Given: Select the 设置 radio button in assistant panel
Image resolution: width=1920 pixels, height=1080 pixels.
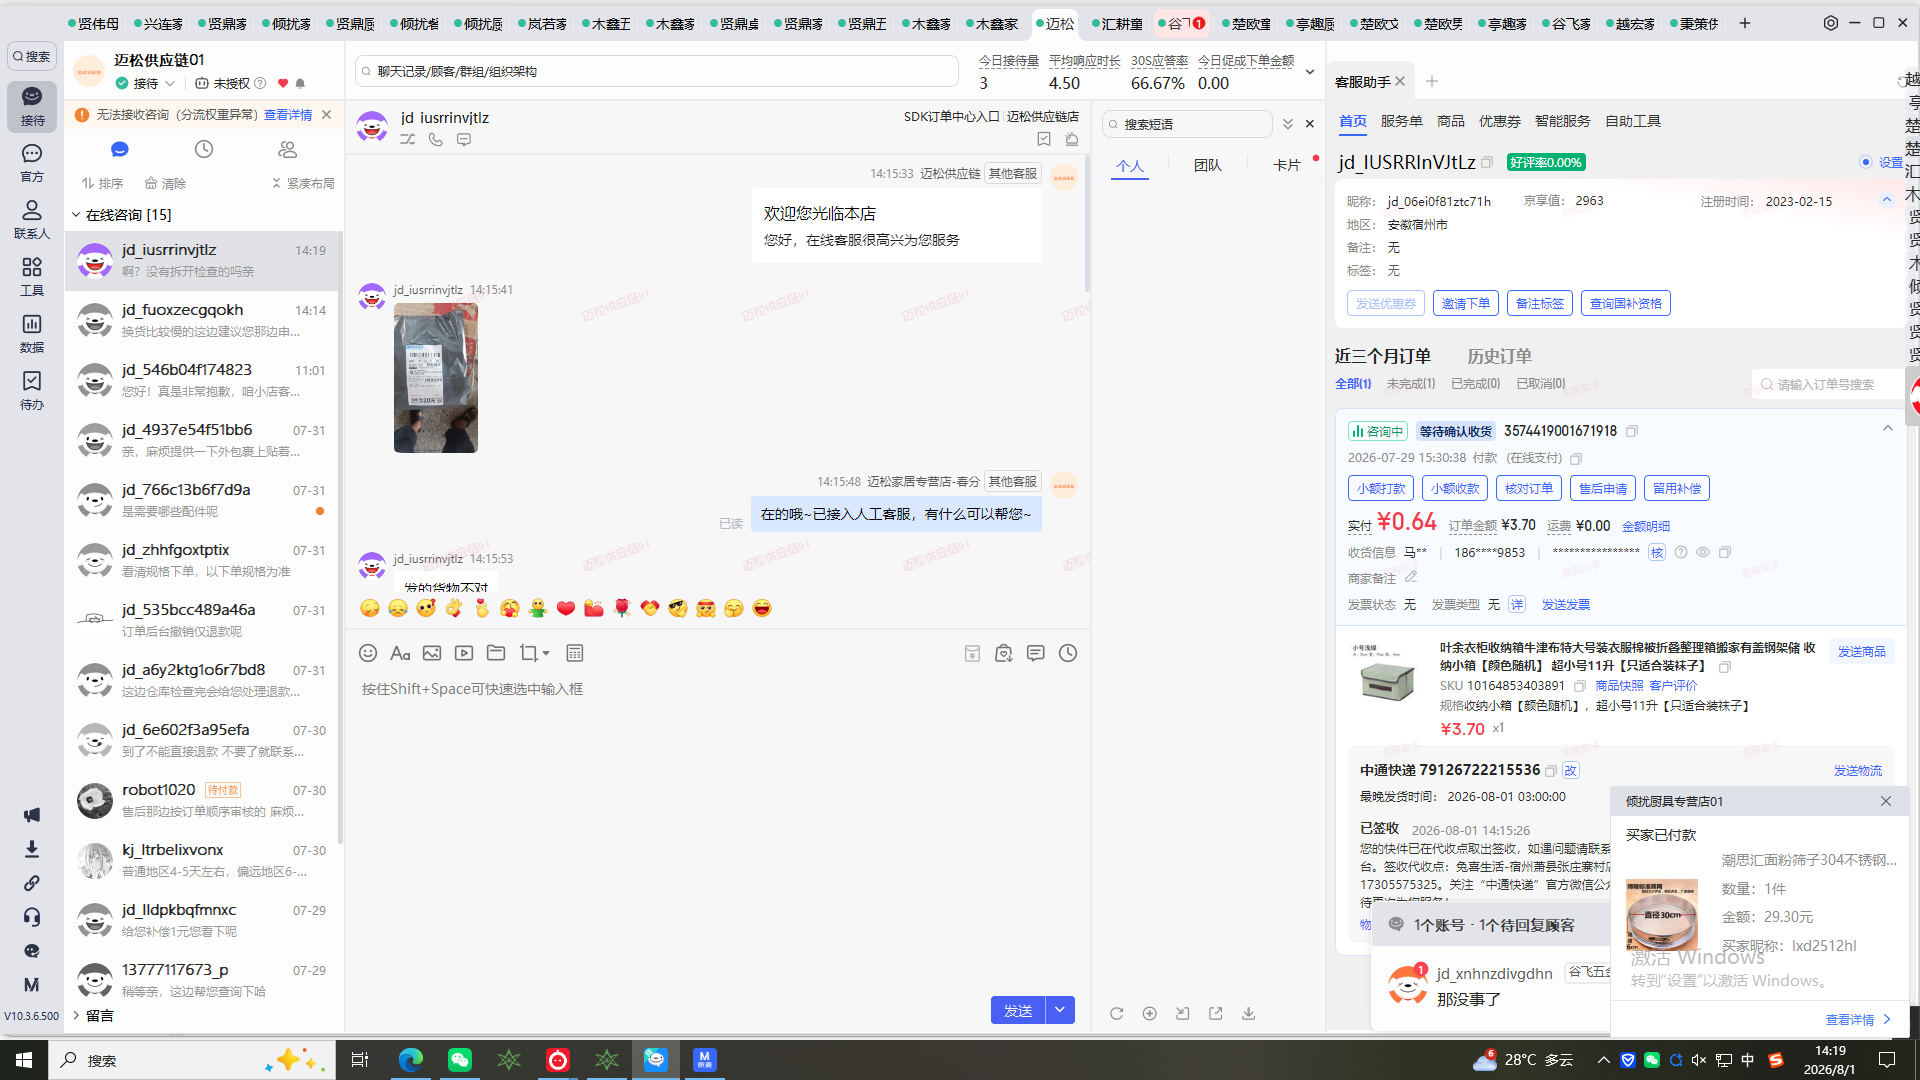Looking at the screenshot, I should tap(1866, 162).
